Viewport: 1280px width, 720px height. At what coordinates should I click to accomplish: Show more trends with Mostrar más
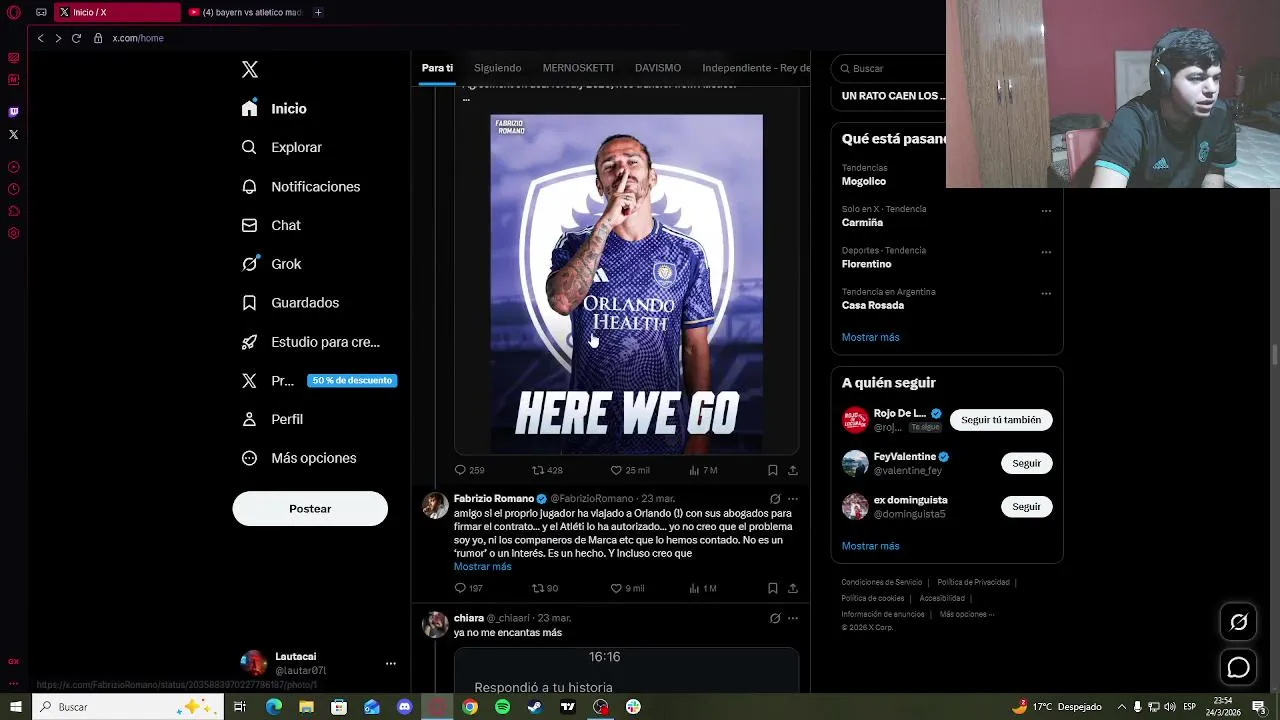870,337
